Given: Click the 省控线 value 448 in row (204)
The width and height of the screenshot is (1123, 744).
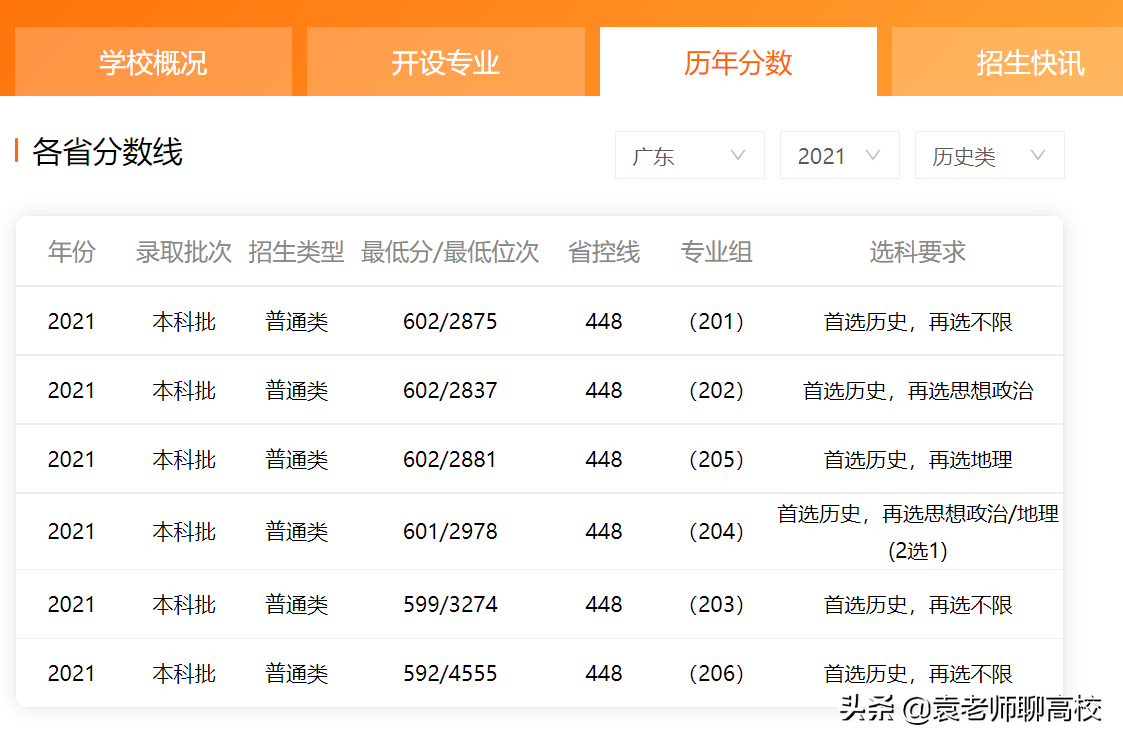Looking at the screenshot, I should click(x=604, y=531).
